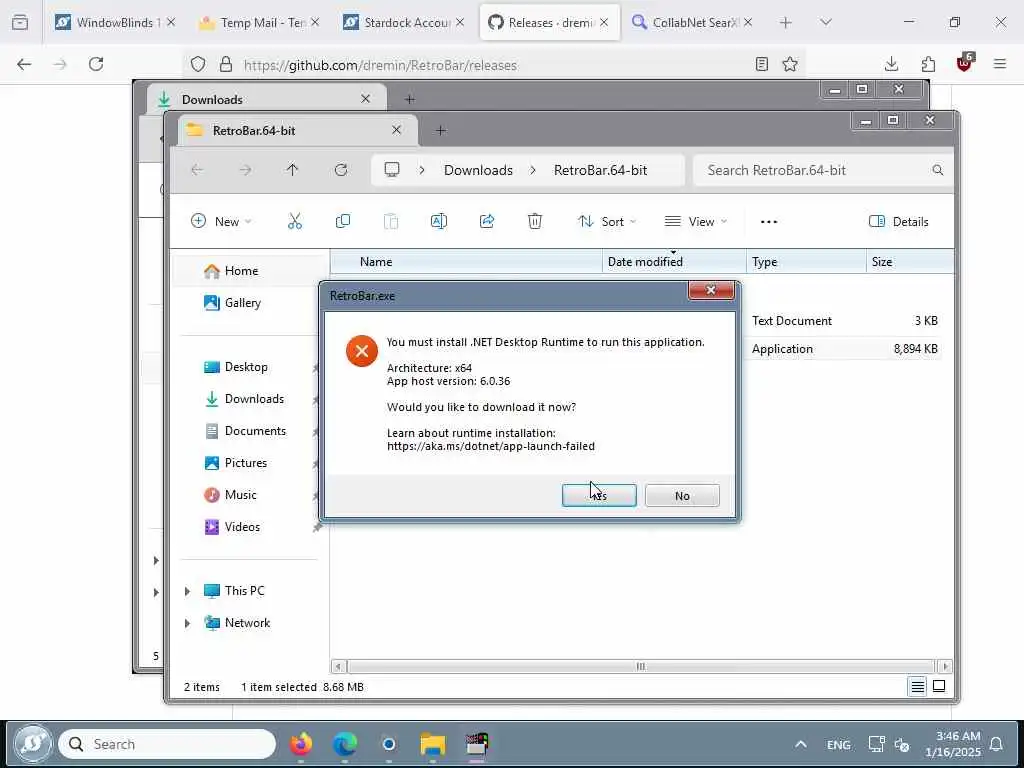
Task: Switch to Temp Mail browser tab
Action: click(x=260, y=22)
